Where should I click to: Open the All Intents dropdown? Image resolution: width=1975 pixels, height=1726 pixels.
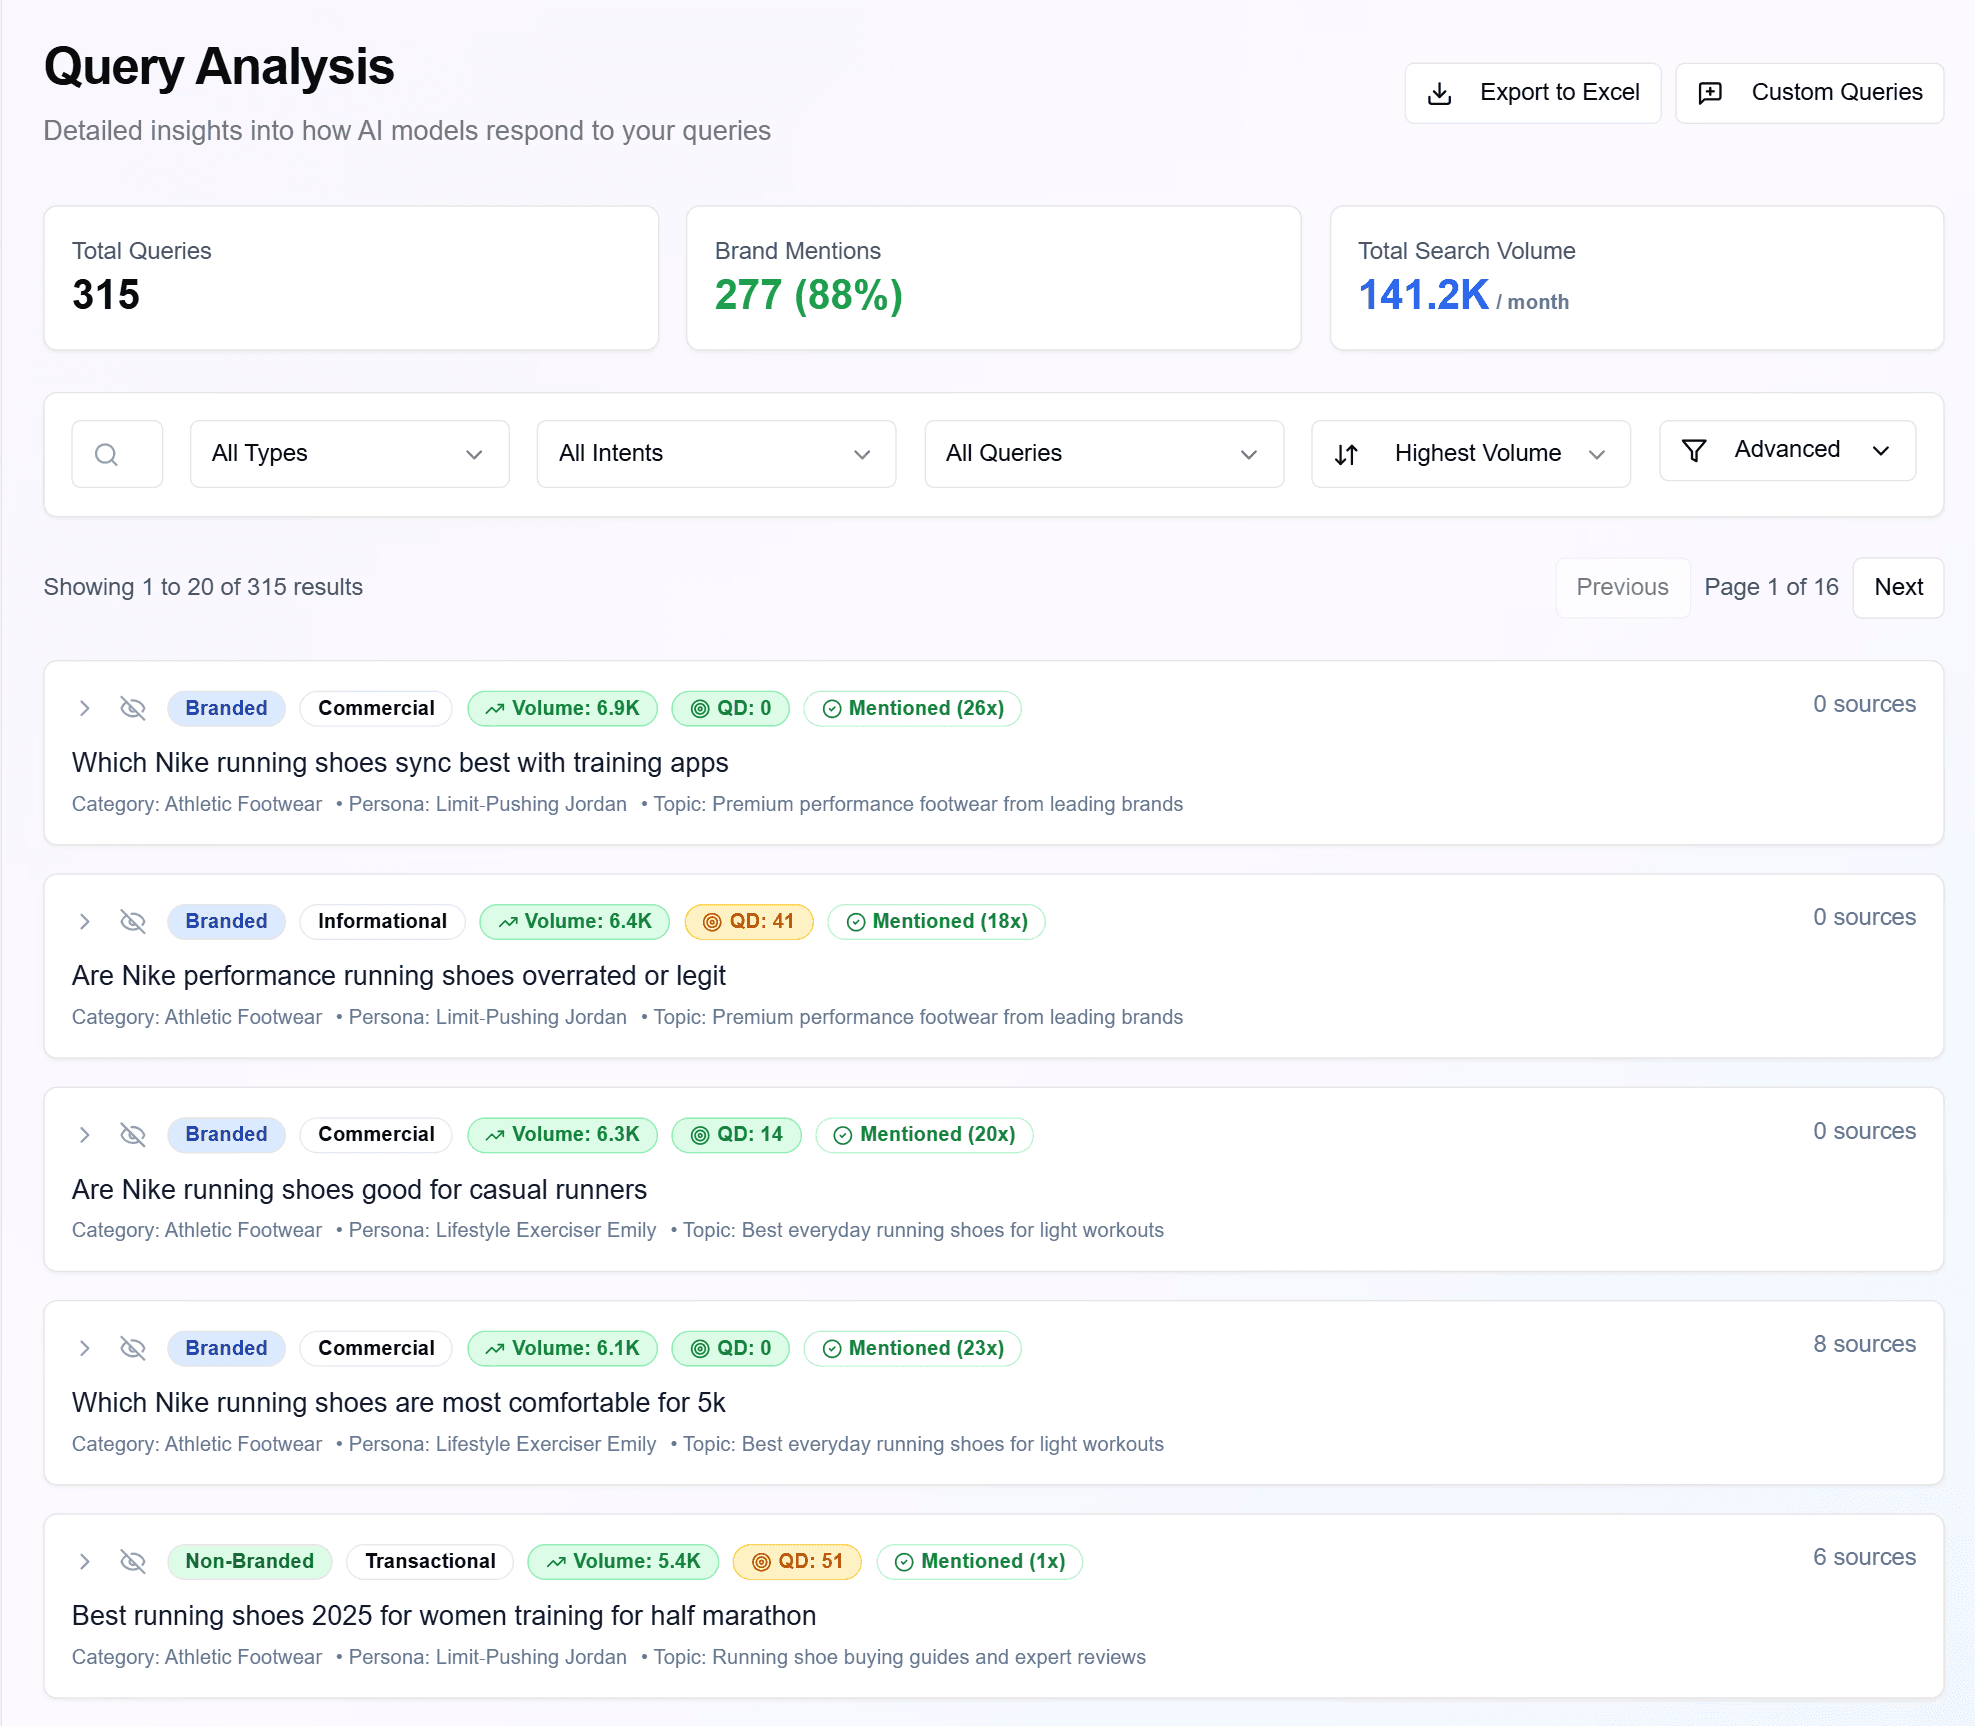click(x=715, y=454)
